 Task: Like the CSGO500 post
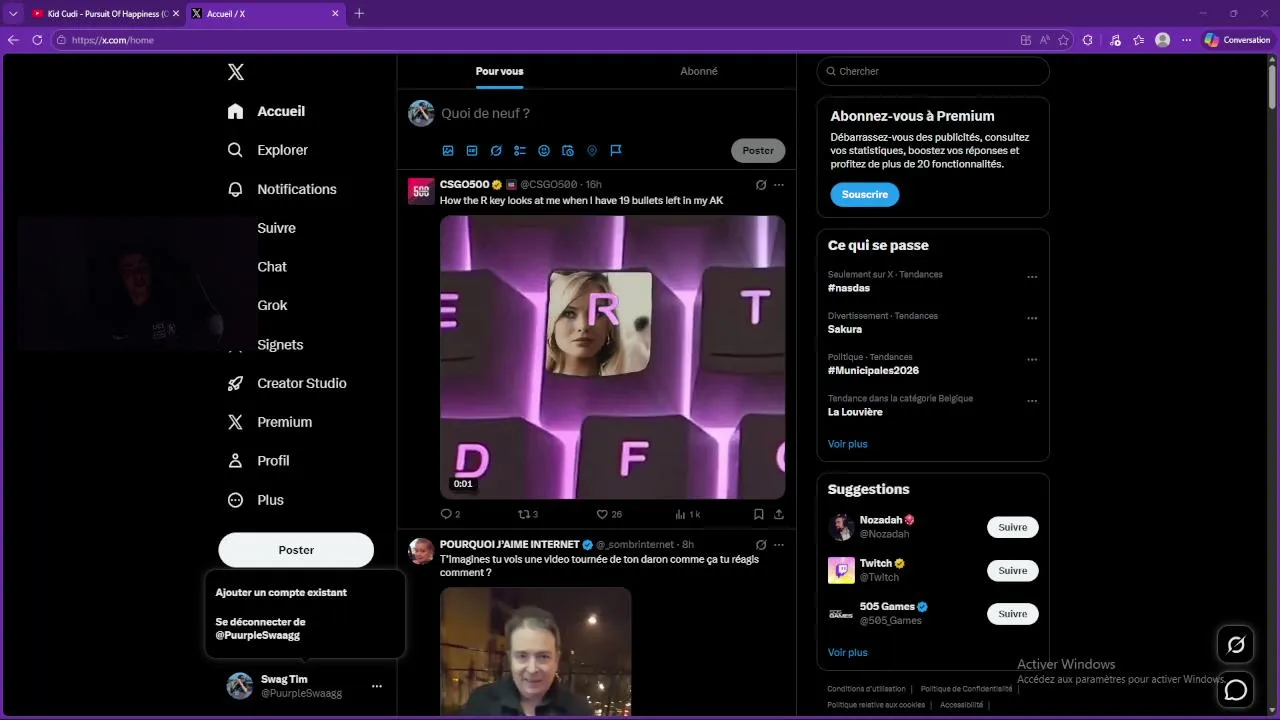pyautogui.click(x=609, y=514)
